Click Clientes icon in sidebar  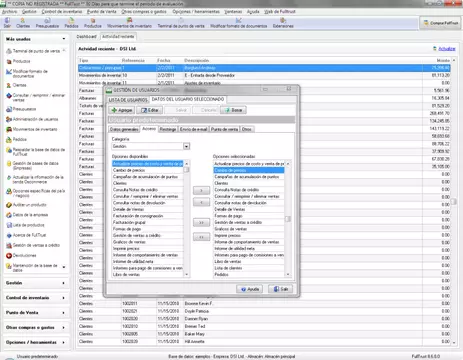tap(9, 85)
